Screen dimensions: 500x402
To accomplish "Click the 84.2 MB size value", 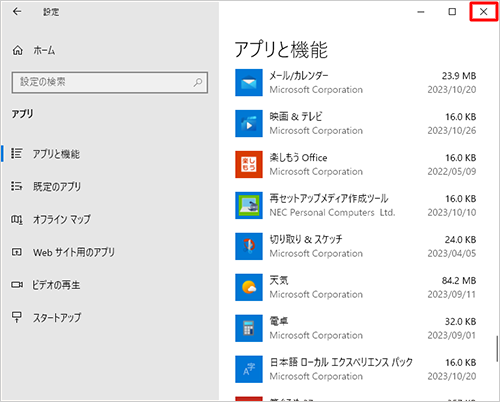I will click(459, 281).
